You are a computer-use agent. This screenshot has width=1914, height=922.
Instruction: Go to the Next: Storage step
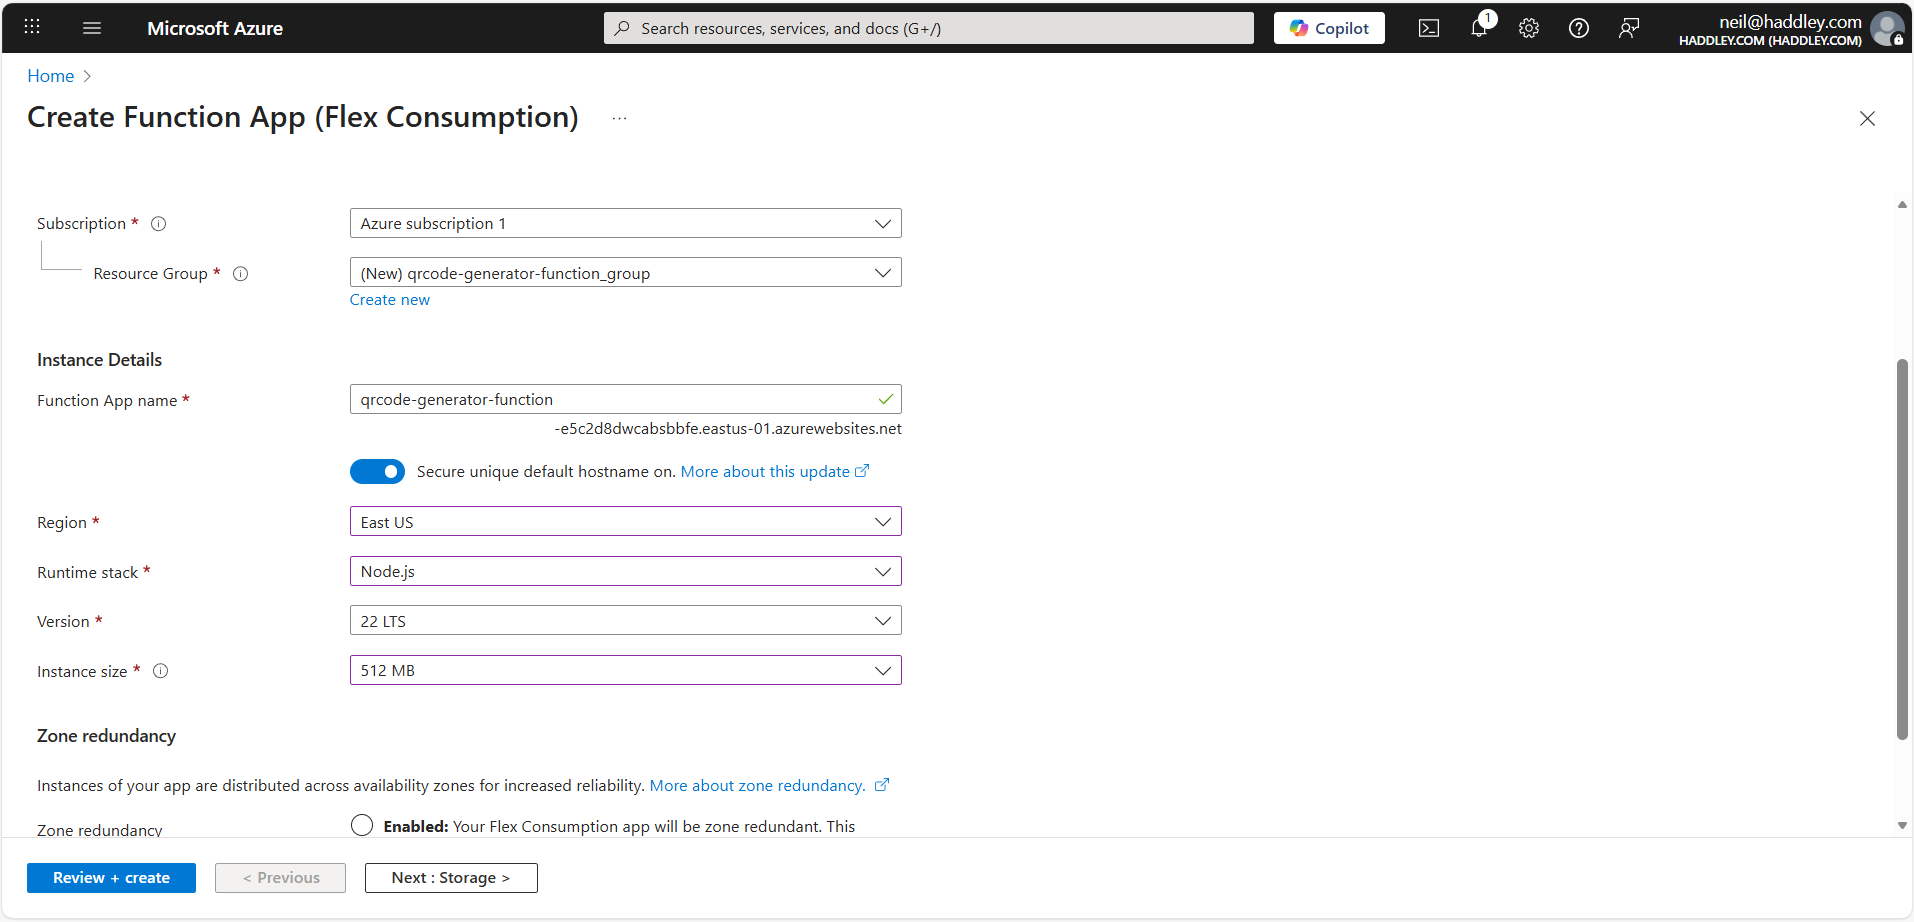451,878
